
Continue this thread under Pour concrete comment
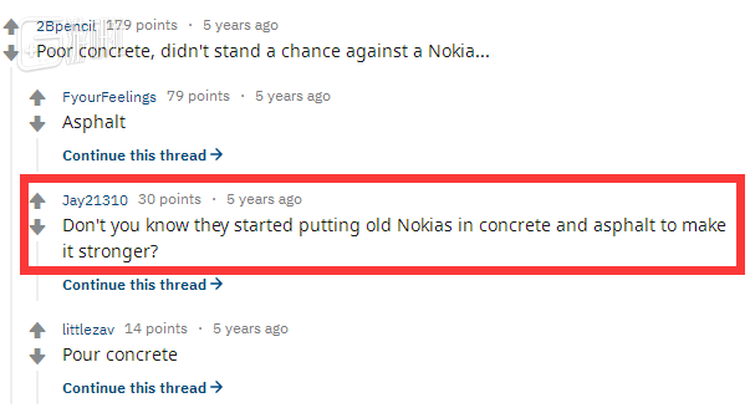click(142, 388)
